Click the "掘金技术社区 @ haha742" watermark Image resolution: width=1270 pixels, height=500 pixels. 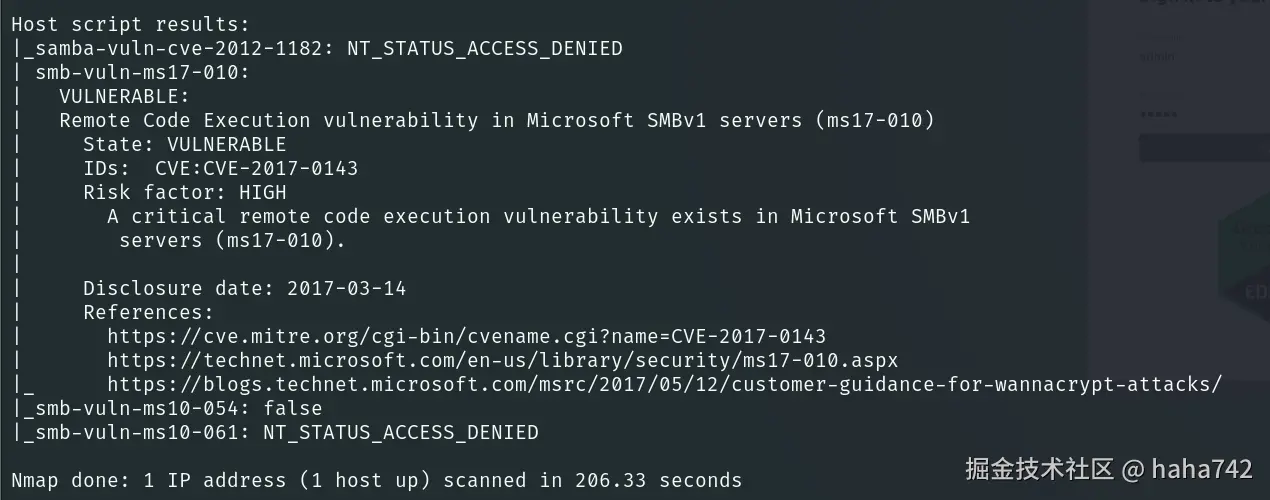coord(1108,468)
